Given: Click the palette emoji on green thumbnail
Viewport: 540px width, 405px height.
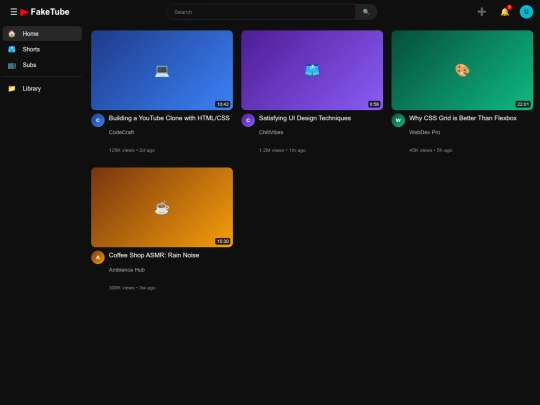Looking at the screenshot, I should click(x=462, y=71).
